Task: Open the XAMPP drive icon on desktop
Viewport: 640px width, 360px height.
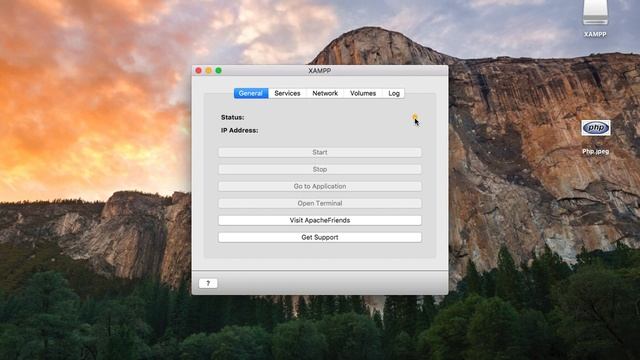Action: (595, 13)
